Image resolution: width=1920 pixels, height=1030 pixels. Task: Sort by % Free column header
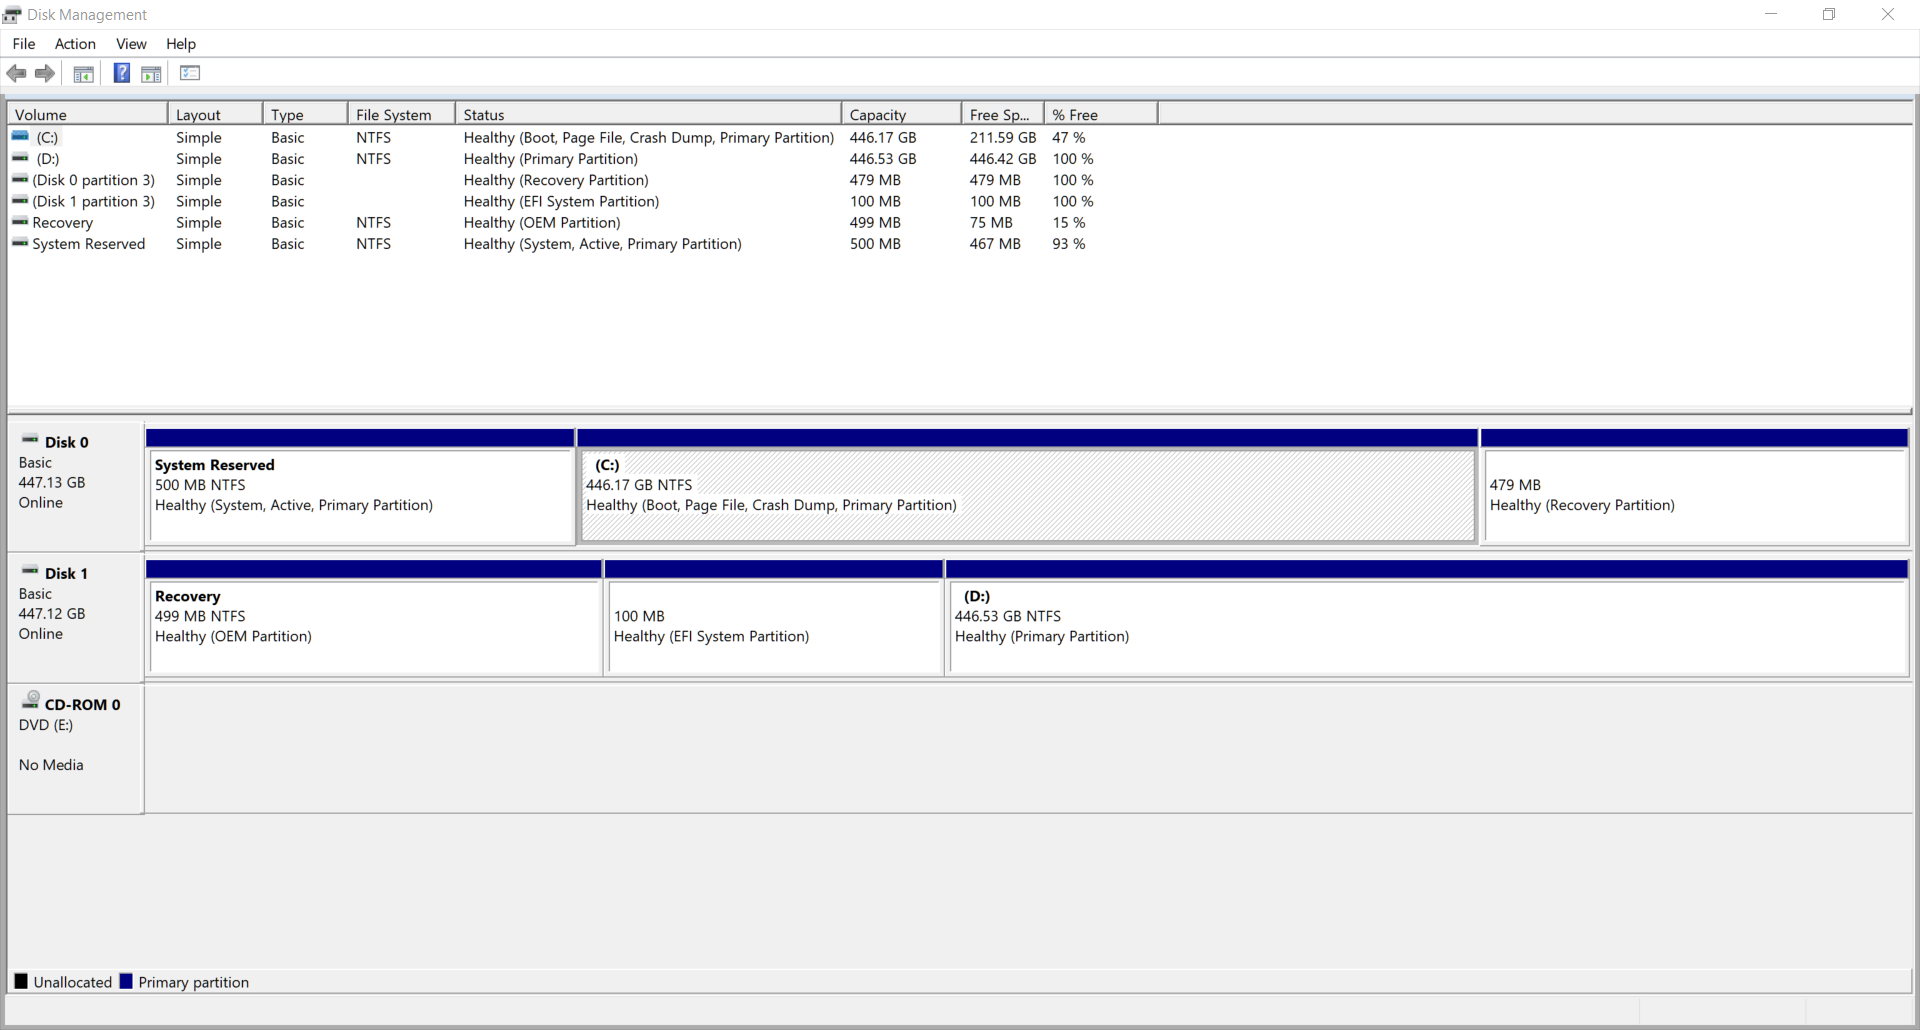pos(1101,114)
